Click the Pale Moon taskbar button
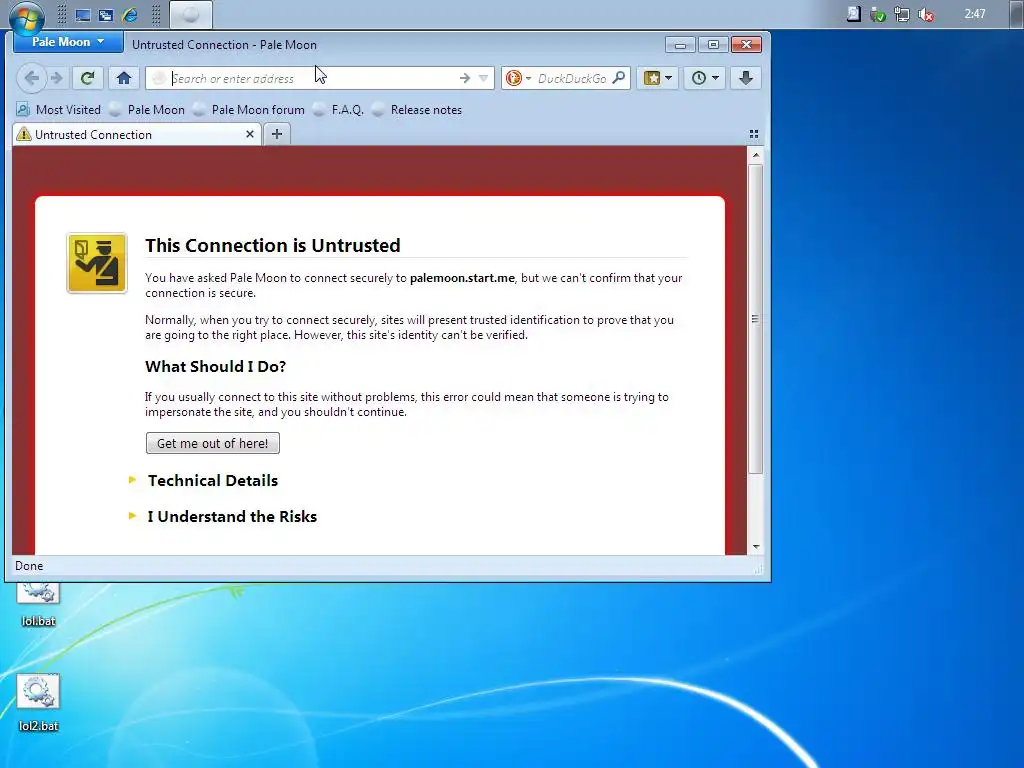 click(191, 14)
